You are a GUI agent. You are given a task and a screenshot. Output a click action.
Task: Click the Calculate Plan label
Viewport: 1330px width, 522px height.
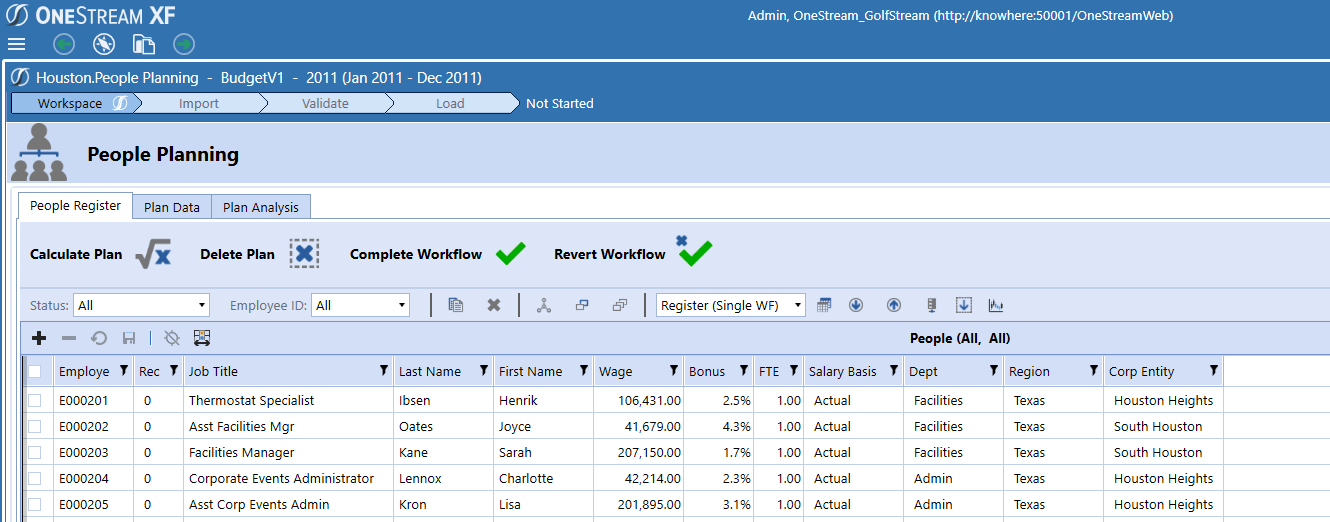tap(76, 254)
